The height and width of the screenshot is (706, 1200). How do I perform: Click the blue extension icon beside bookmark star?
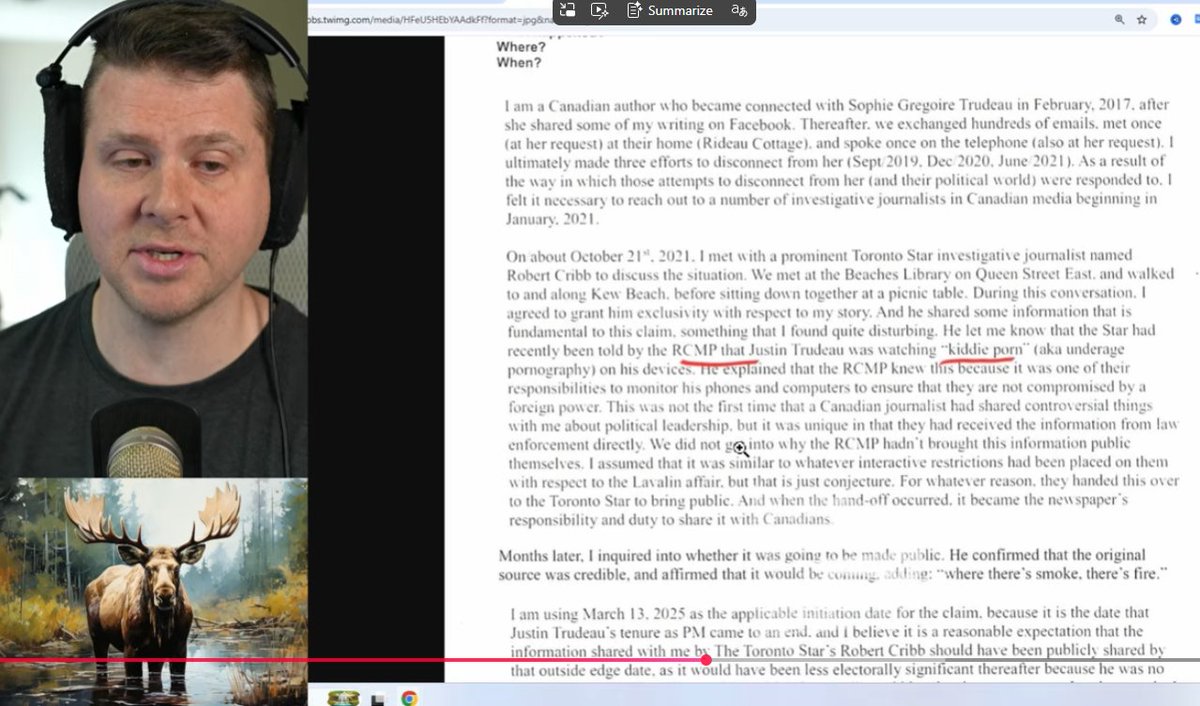click(x=1177, y=19)
